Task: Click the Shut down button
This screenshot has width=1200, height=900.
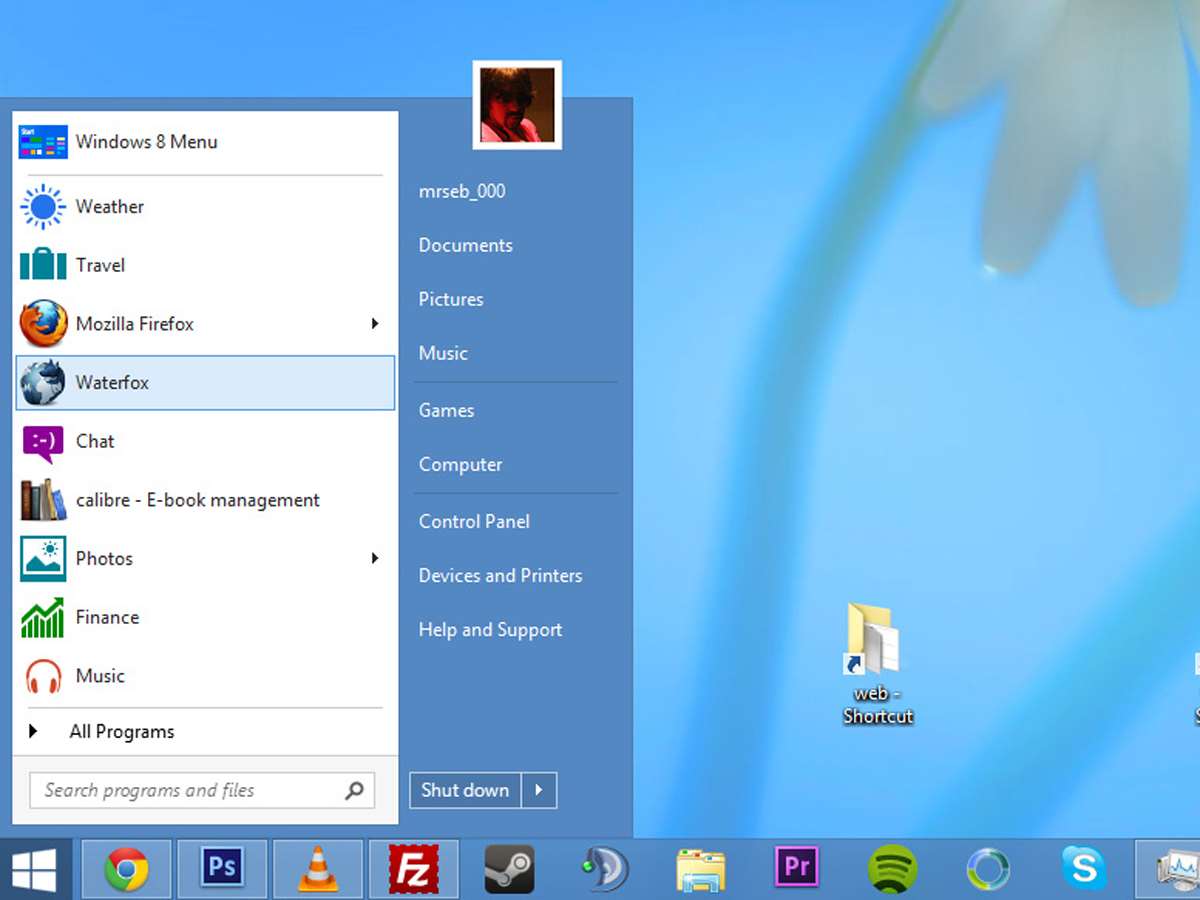Action: [464, 790]
